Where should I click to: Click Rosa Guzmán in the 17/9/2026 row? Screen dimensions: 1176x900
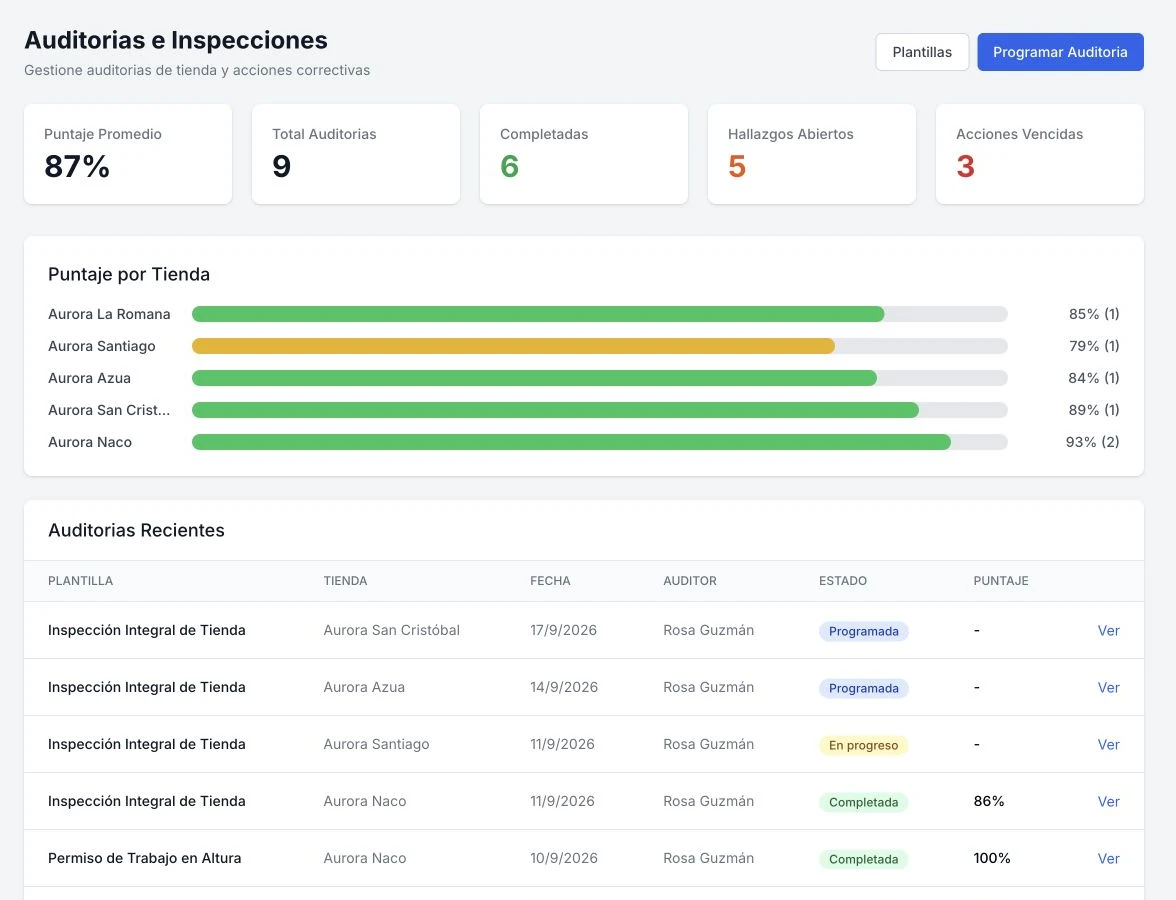[709, 631]
